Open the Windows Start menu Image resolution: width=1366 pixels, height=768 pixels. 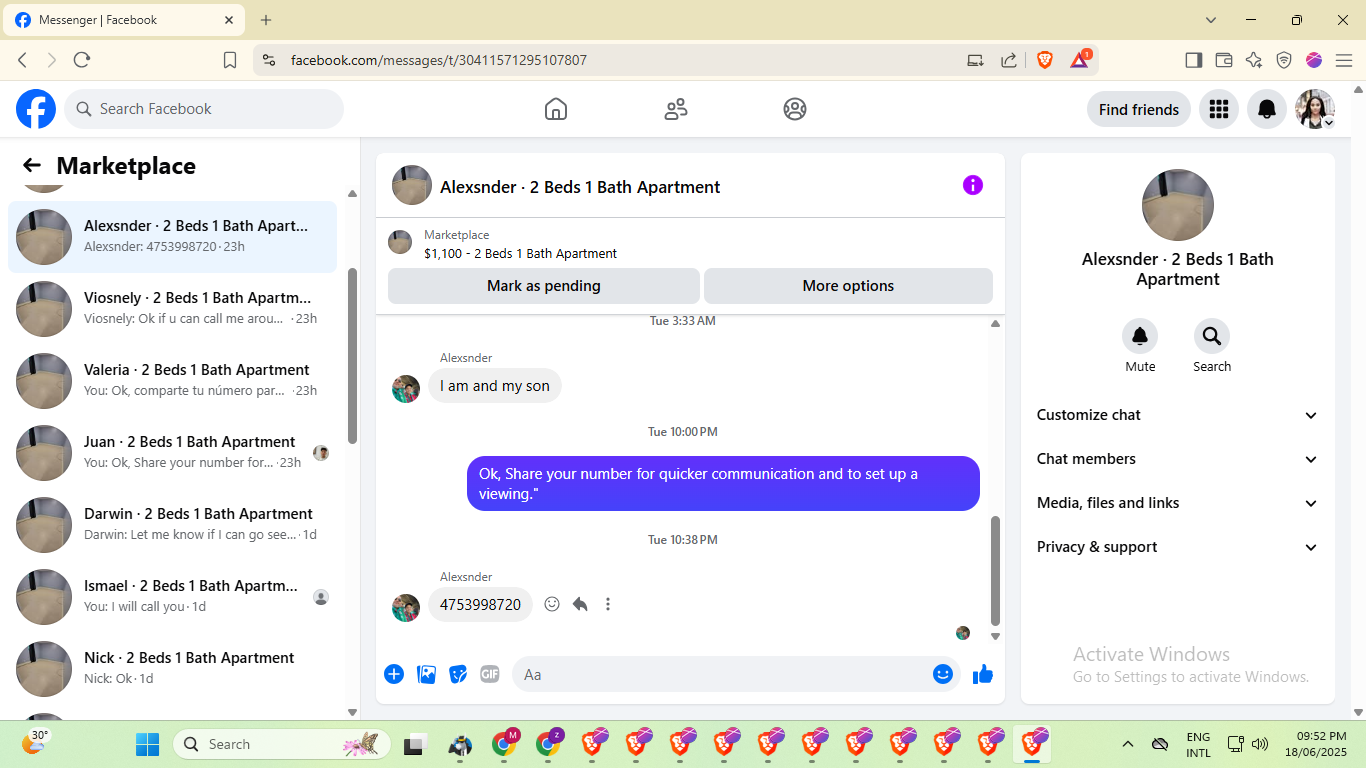coord(147,744)
